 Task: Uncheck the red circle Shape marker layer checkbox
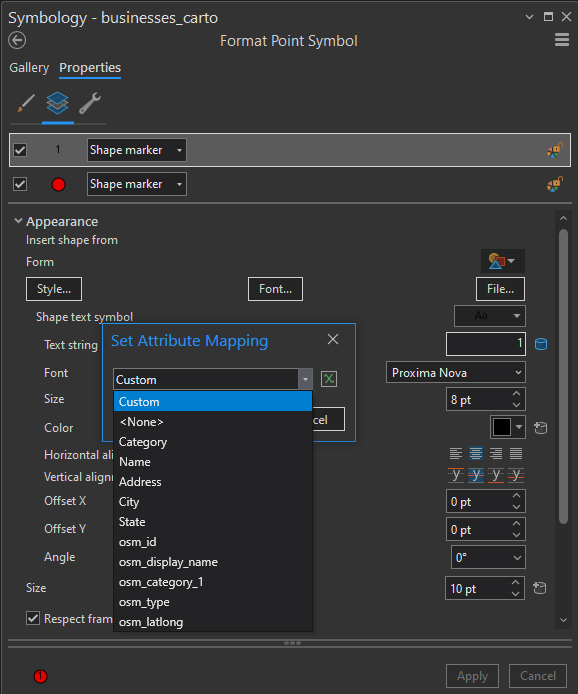tap(20, 184)
